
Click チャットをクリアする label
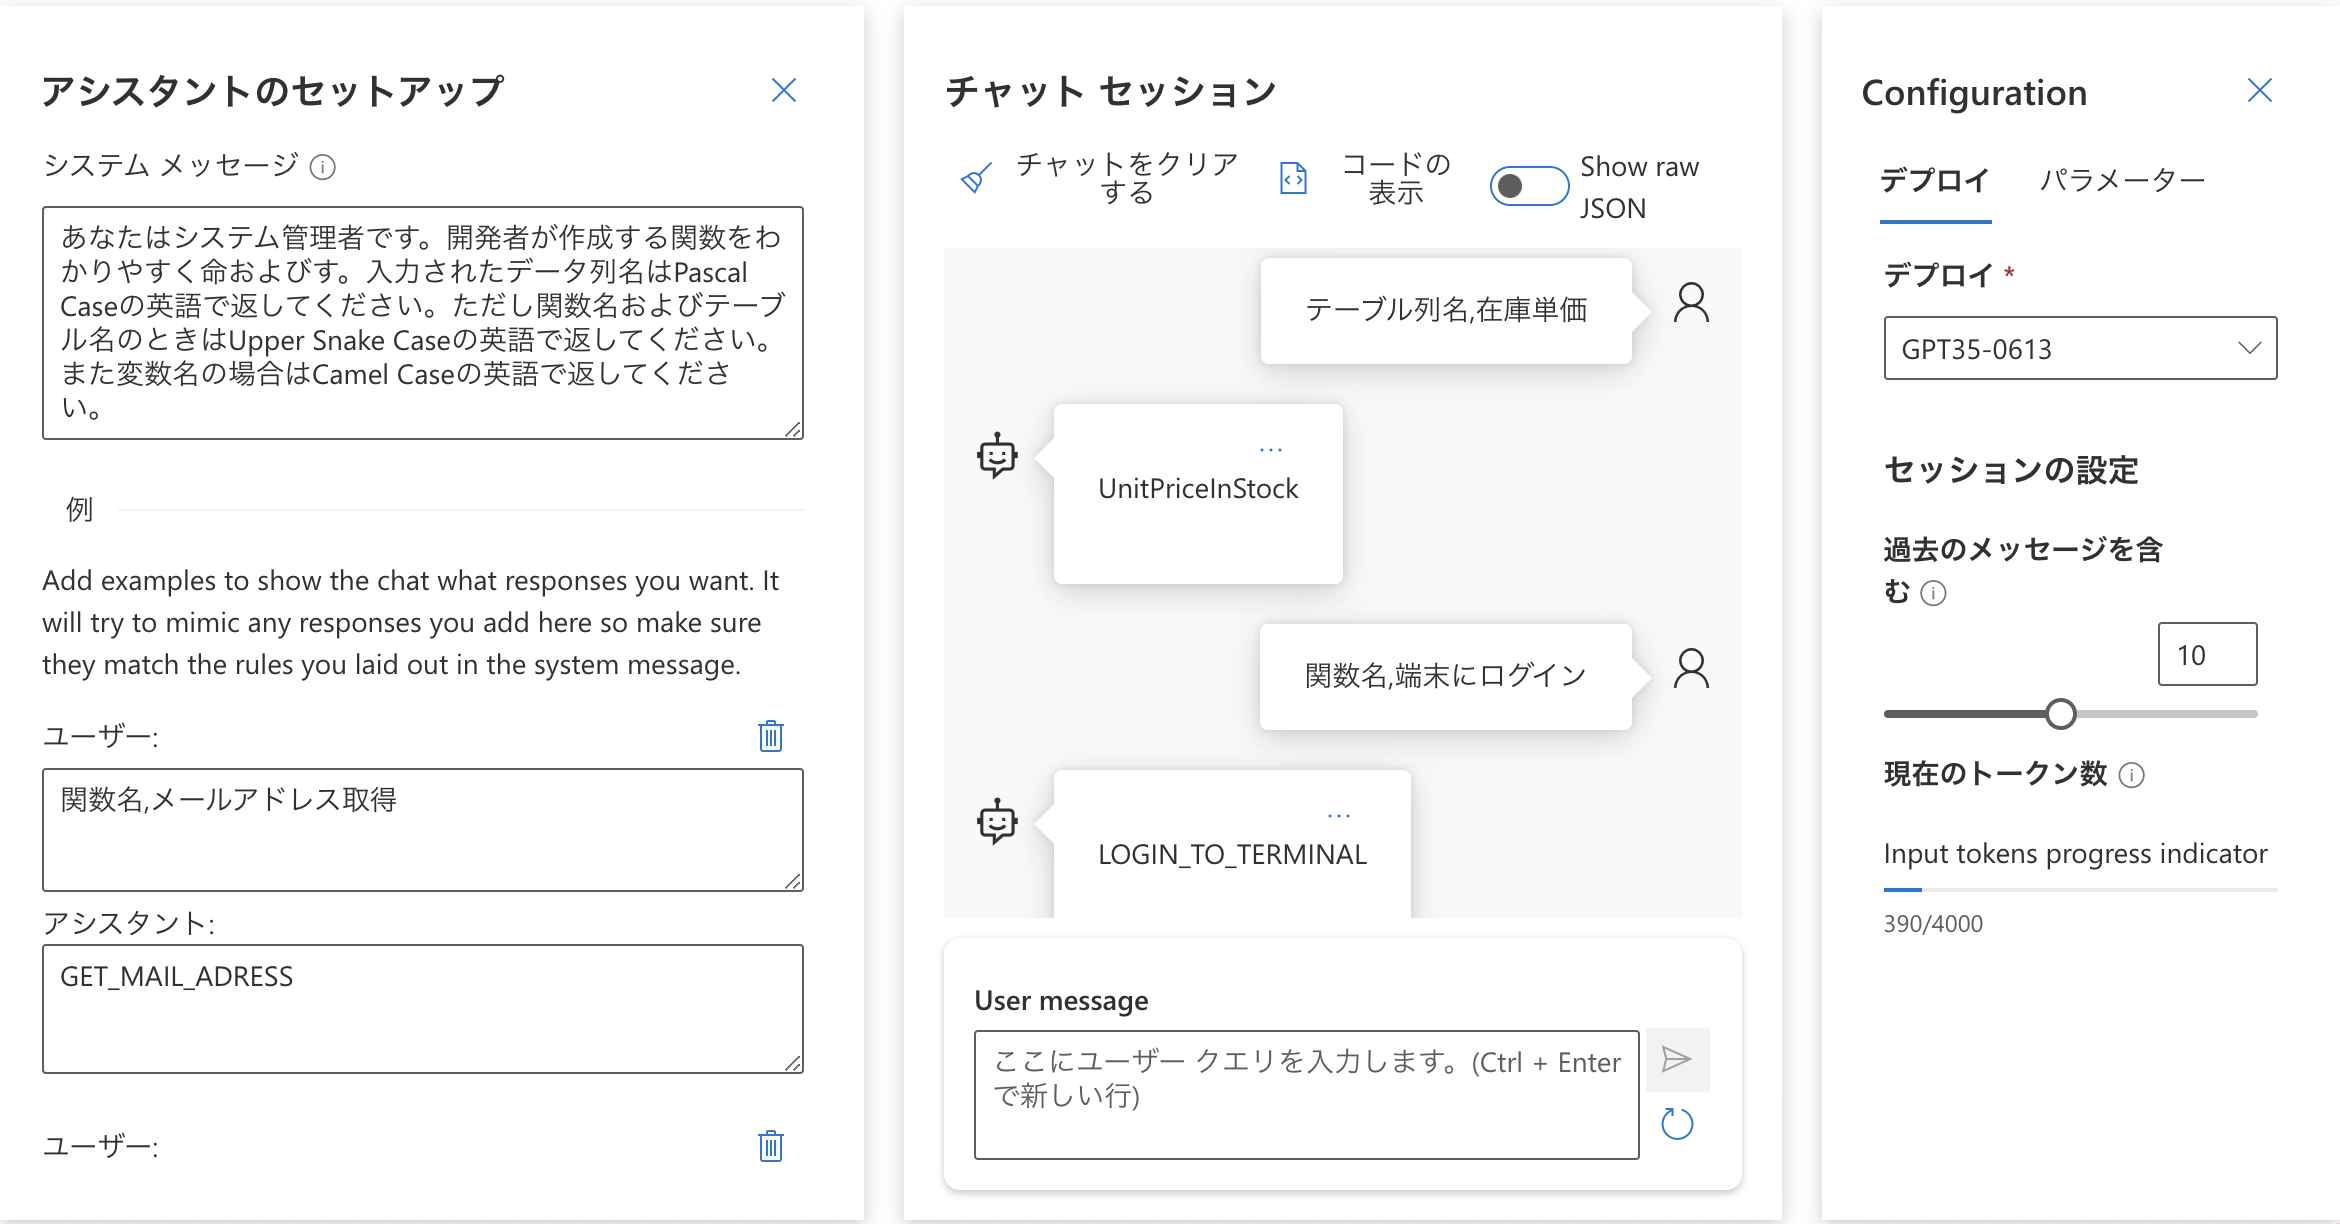1127,178
